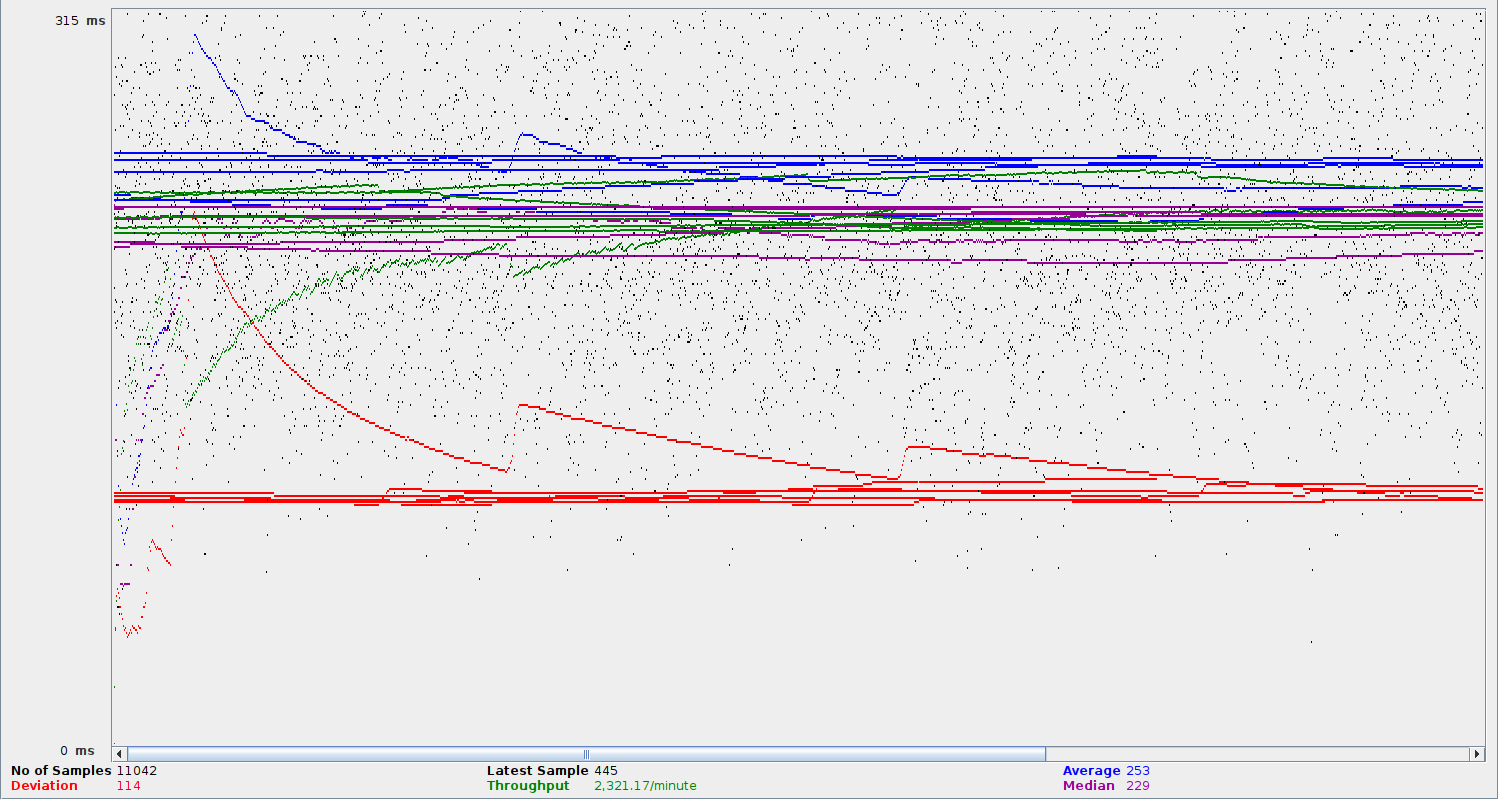Click the 'No of Samples' label
1500x801 pixels.
point(61,771)
